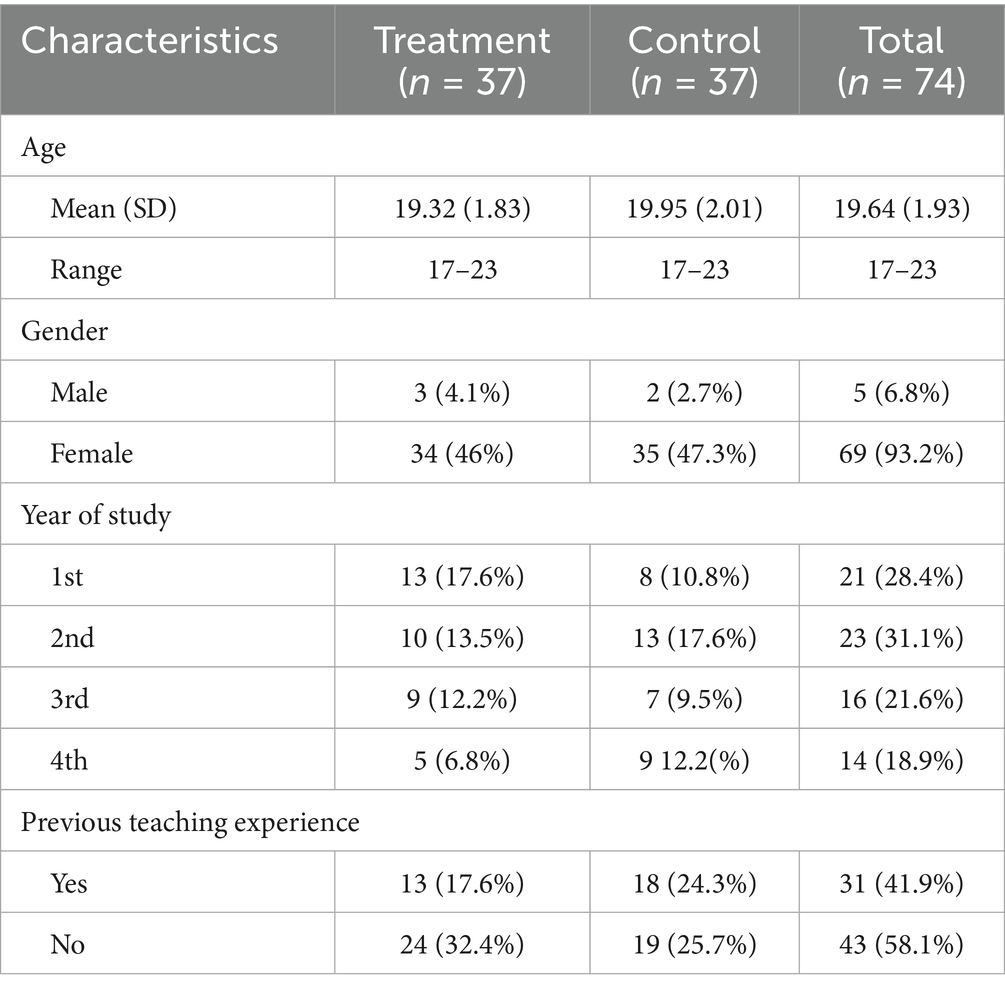Click the Total (n = 74) column header
This screenshot has height=992, width=1005.
[902, 58]
